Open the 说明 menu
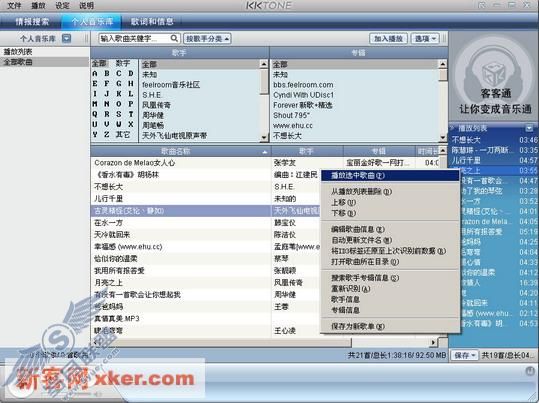539x403 pixels. coord(86,6)
